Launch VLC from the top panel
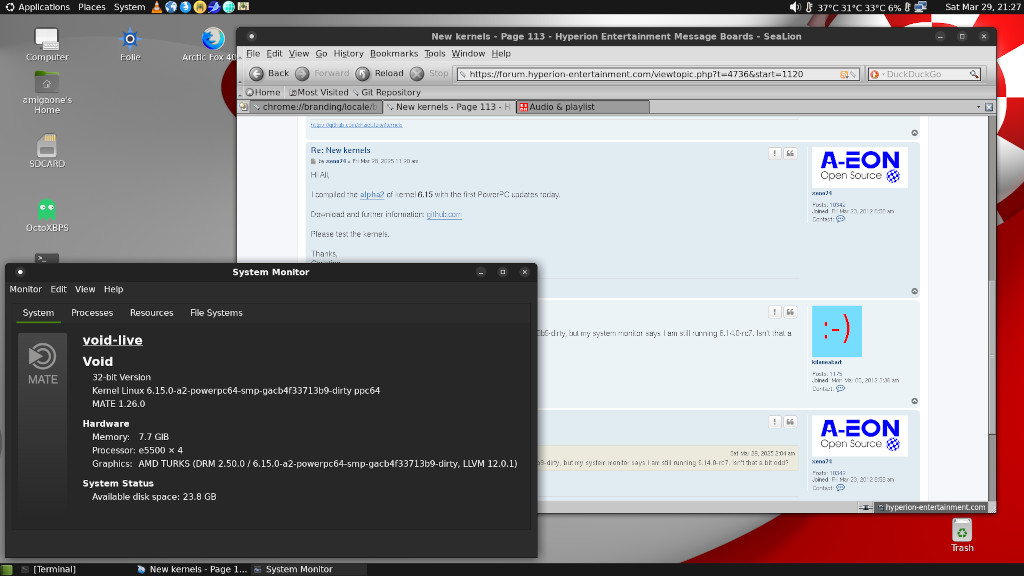 157,7
